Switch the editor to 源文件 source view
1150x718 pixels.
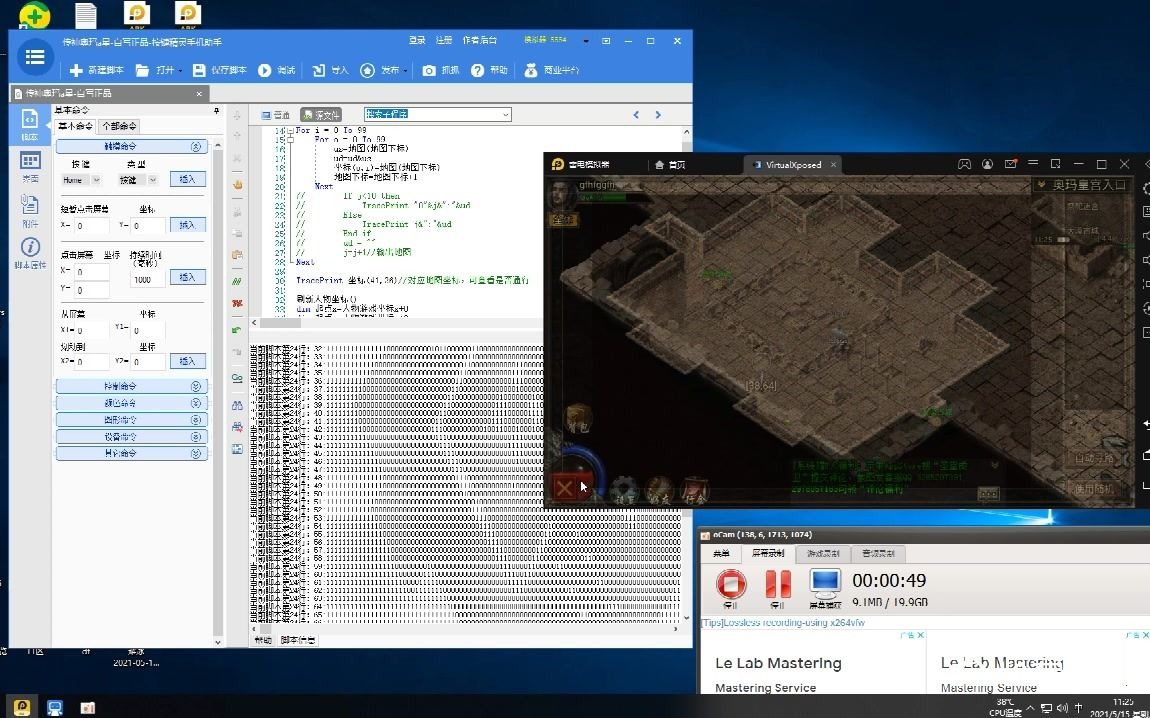coord(321,115)
